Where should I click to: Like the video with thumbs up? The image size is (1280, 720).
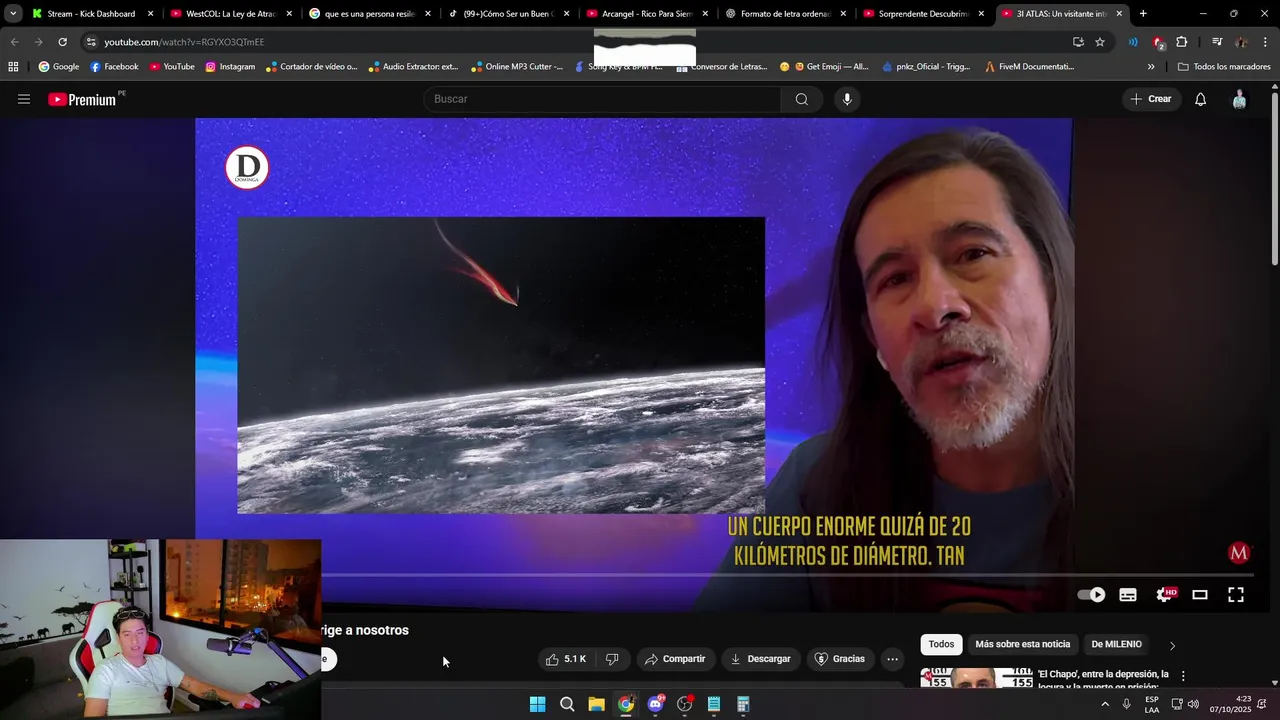click(566, 659)
